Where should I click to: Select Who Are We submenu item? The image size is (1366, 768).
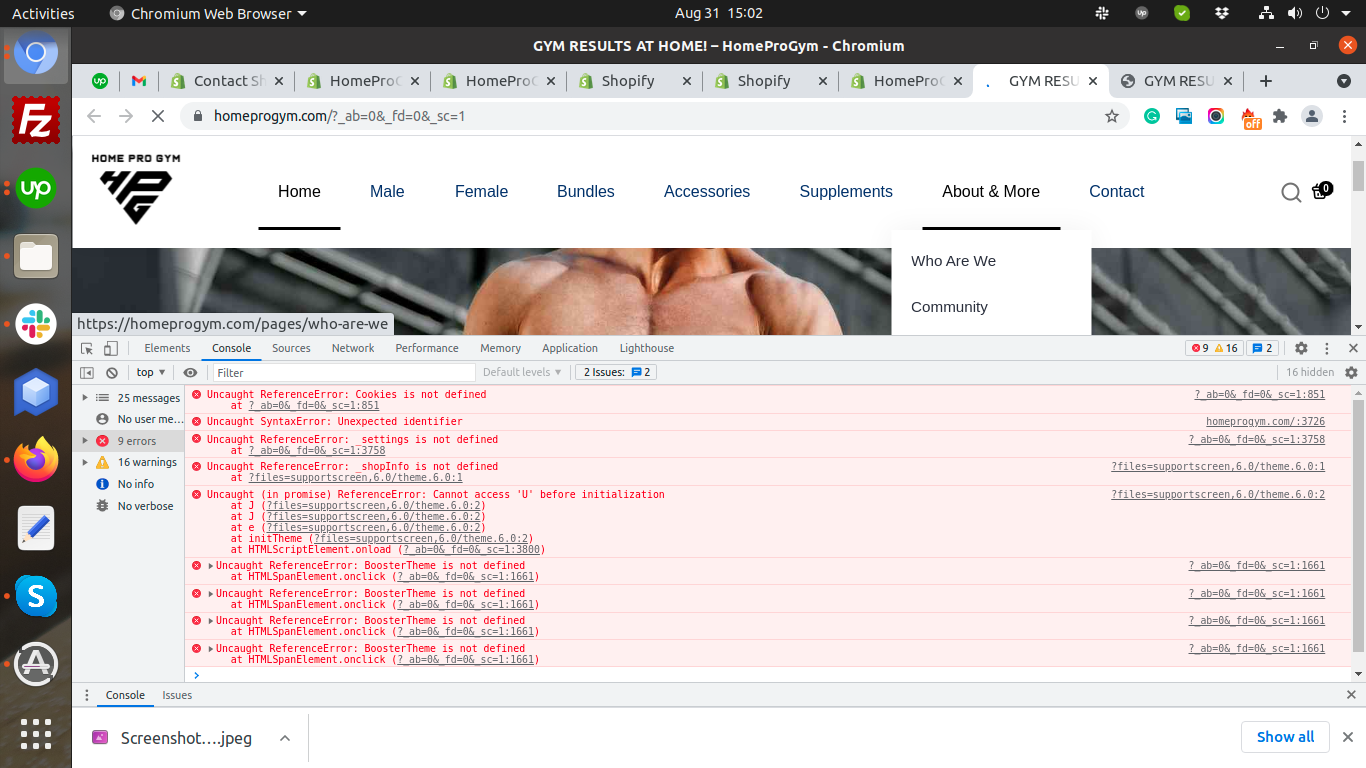[953, 261]
